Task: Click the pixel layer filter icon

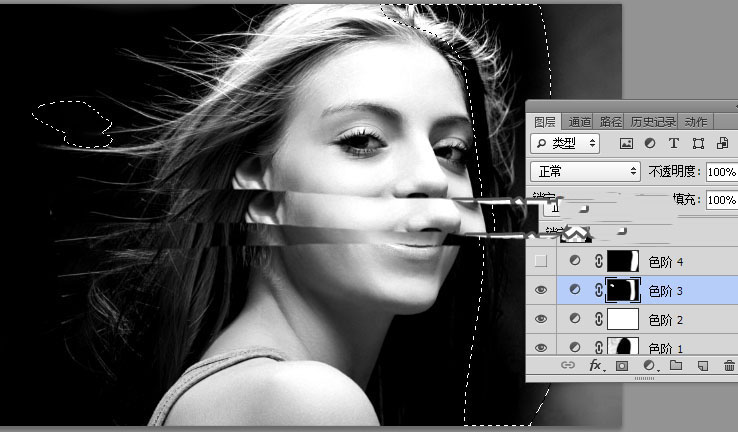Action: click(x=627, y=144)
